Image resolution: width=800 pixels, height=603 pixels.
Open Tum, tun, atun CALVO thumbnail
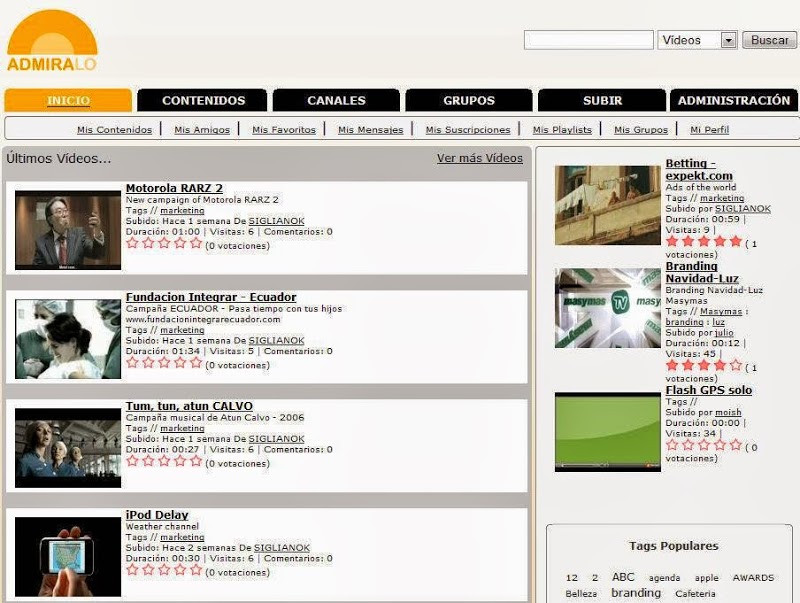pos(68,448)
